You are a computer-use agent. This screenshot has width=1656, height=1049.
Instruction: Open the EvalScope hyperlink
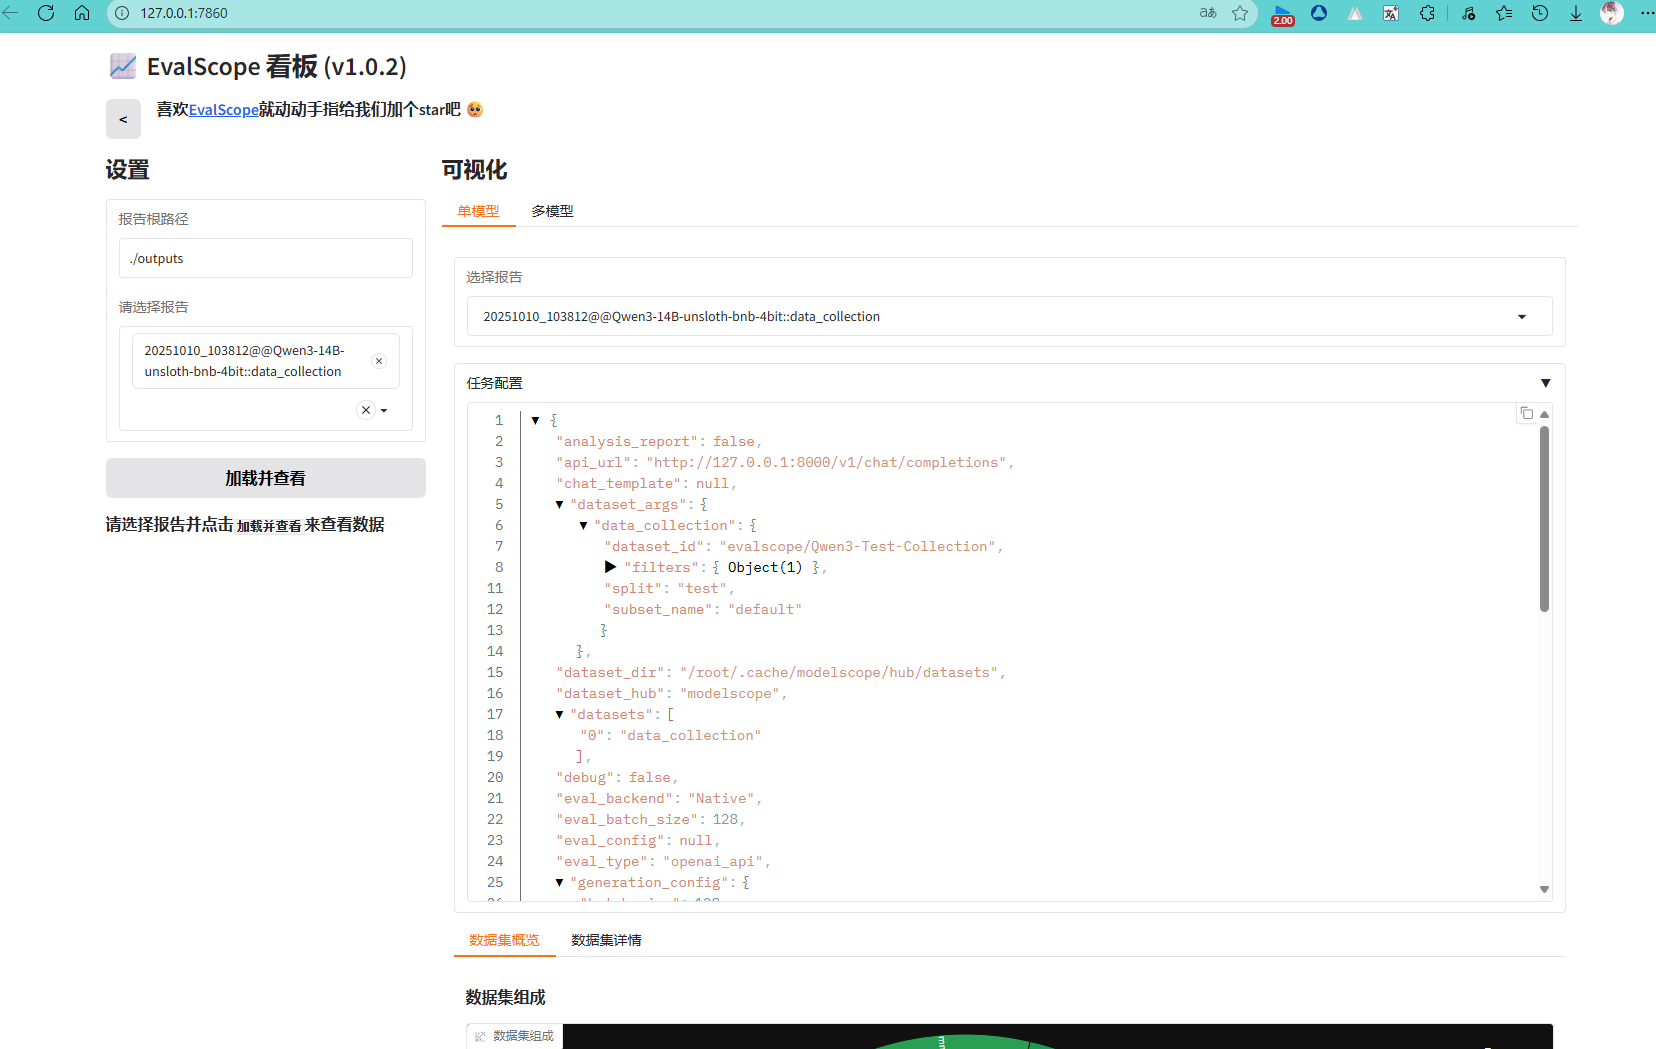tap(224, 110)
